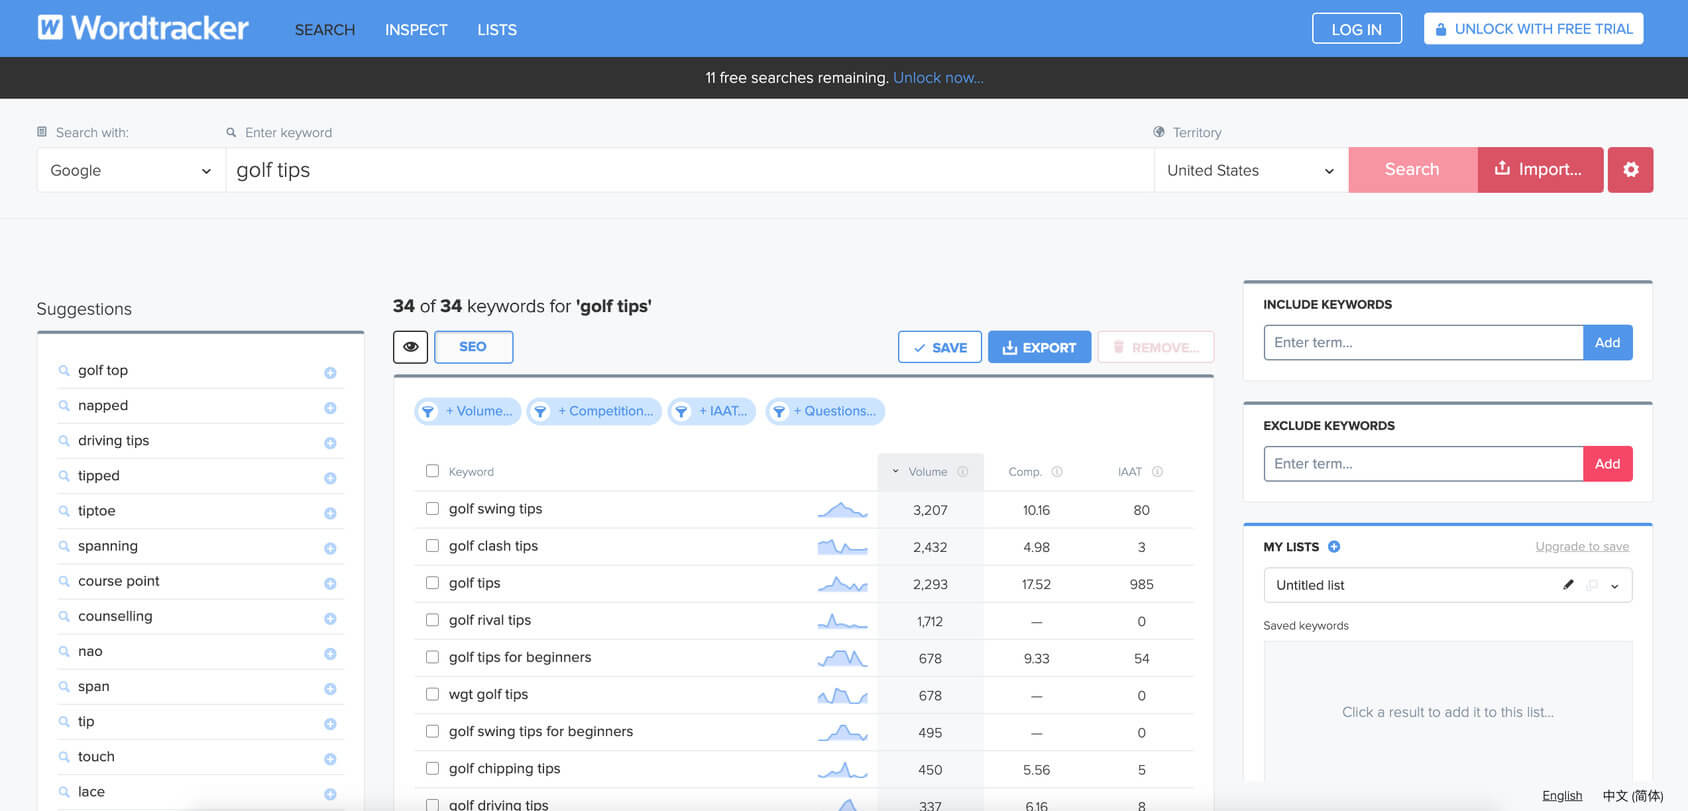Add 'spanning' suggestion with plus icon
This screenshot has height=811, width=1688.
[x=330, y=548]
